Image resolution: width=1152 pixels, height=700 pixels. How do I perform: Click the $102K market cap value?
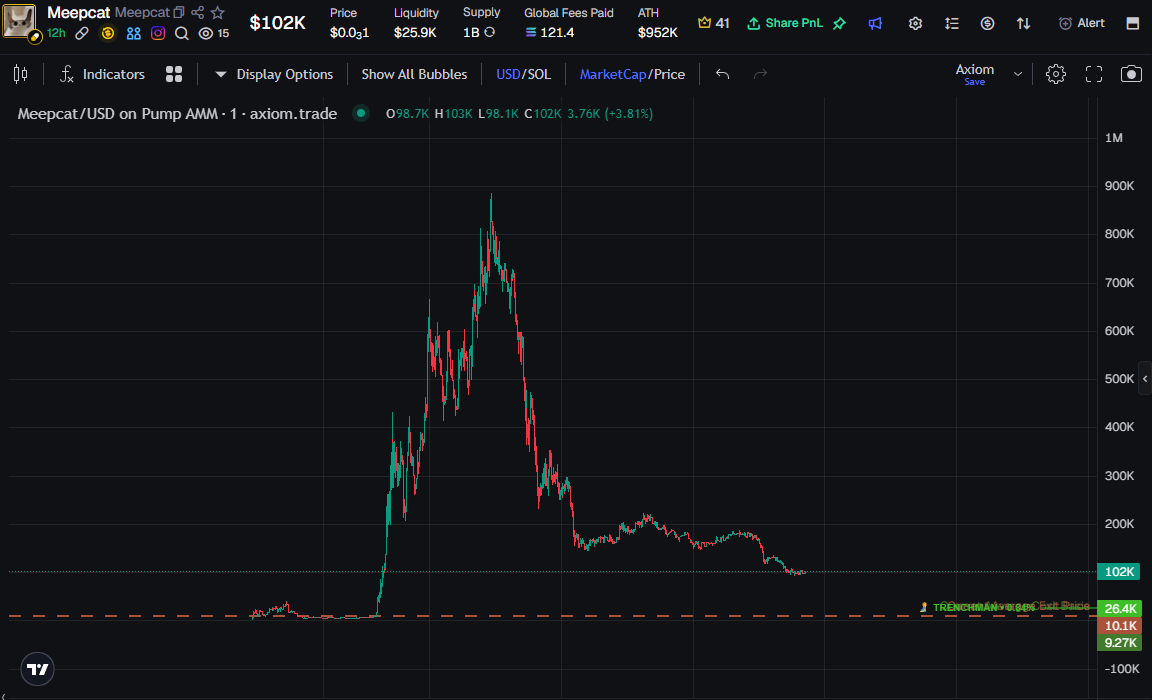[278, 23]
